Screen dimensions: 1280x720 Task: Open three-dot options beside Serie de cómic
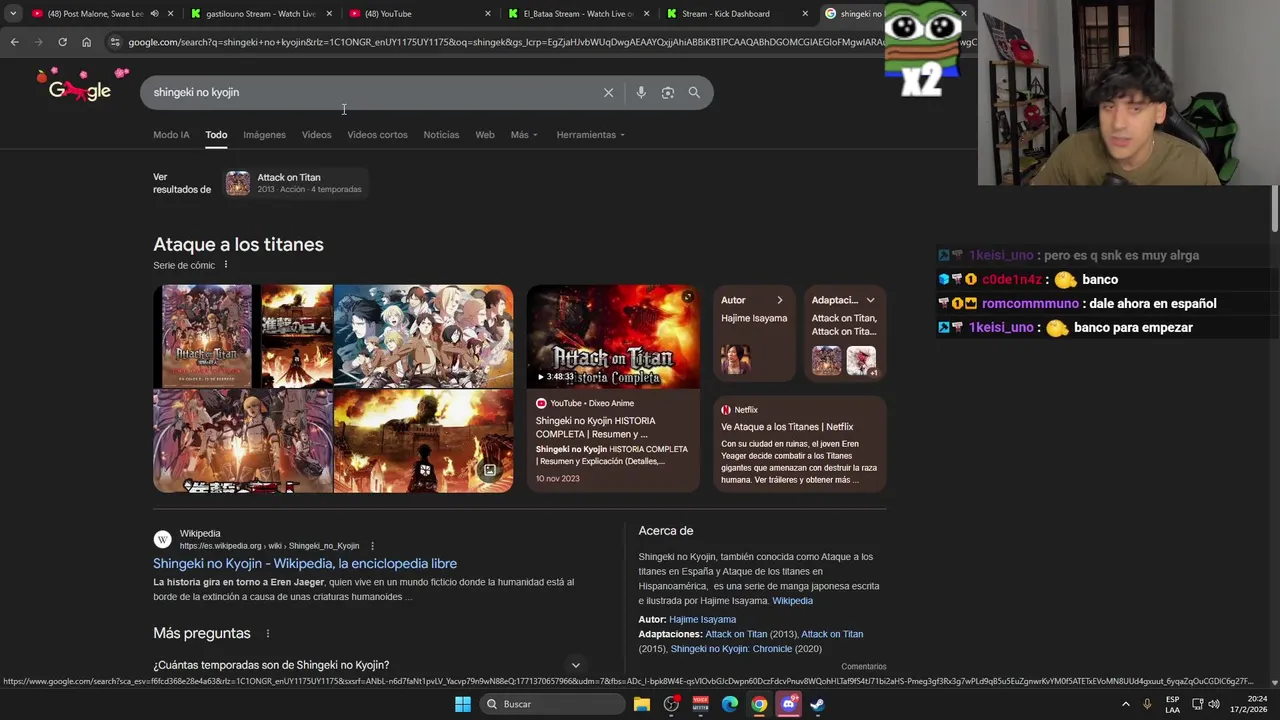[x=226, y=265]
